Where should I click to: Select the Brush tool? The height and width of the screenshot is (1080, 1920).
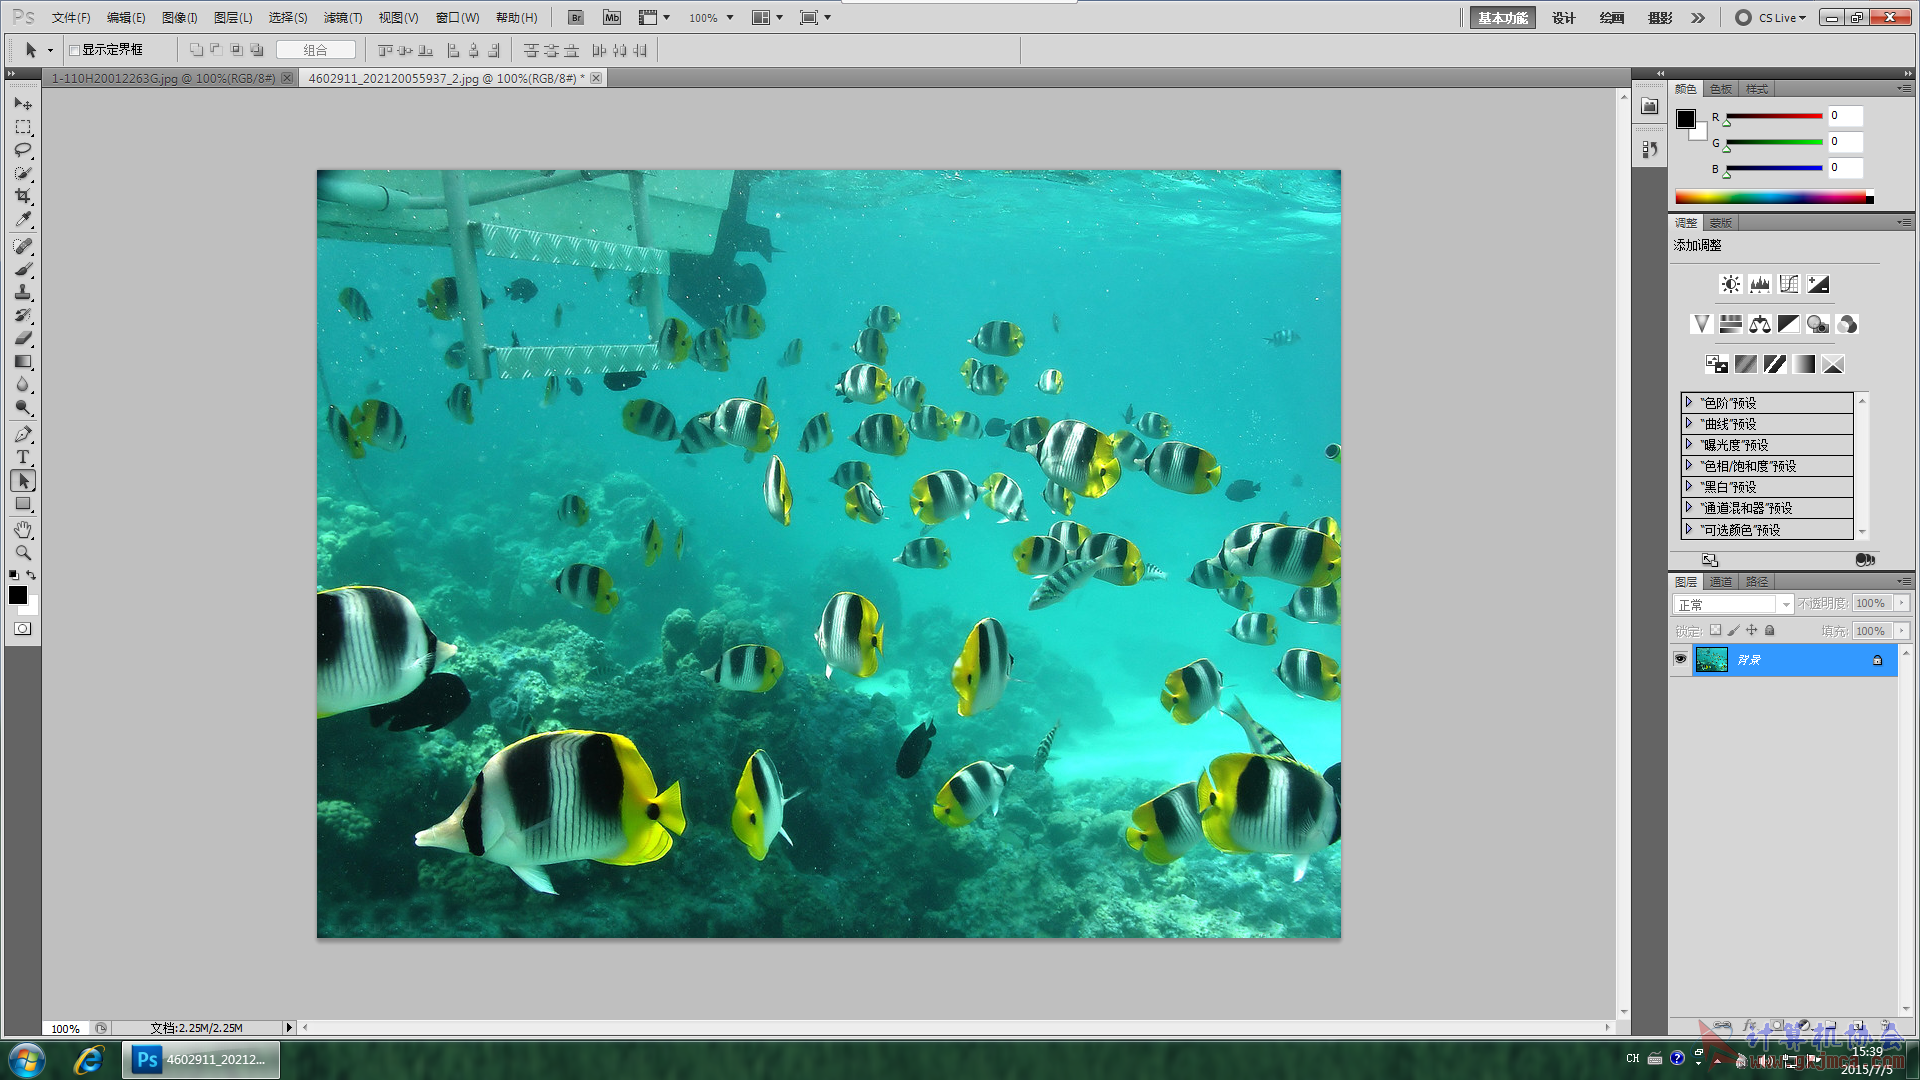pyautogui.click(x=23, y=269)
